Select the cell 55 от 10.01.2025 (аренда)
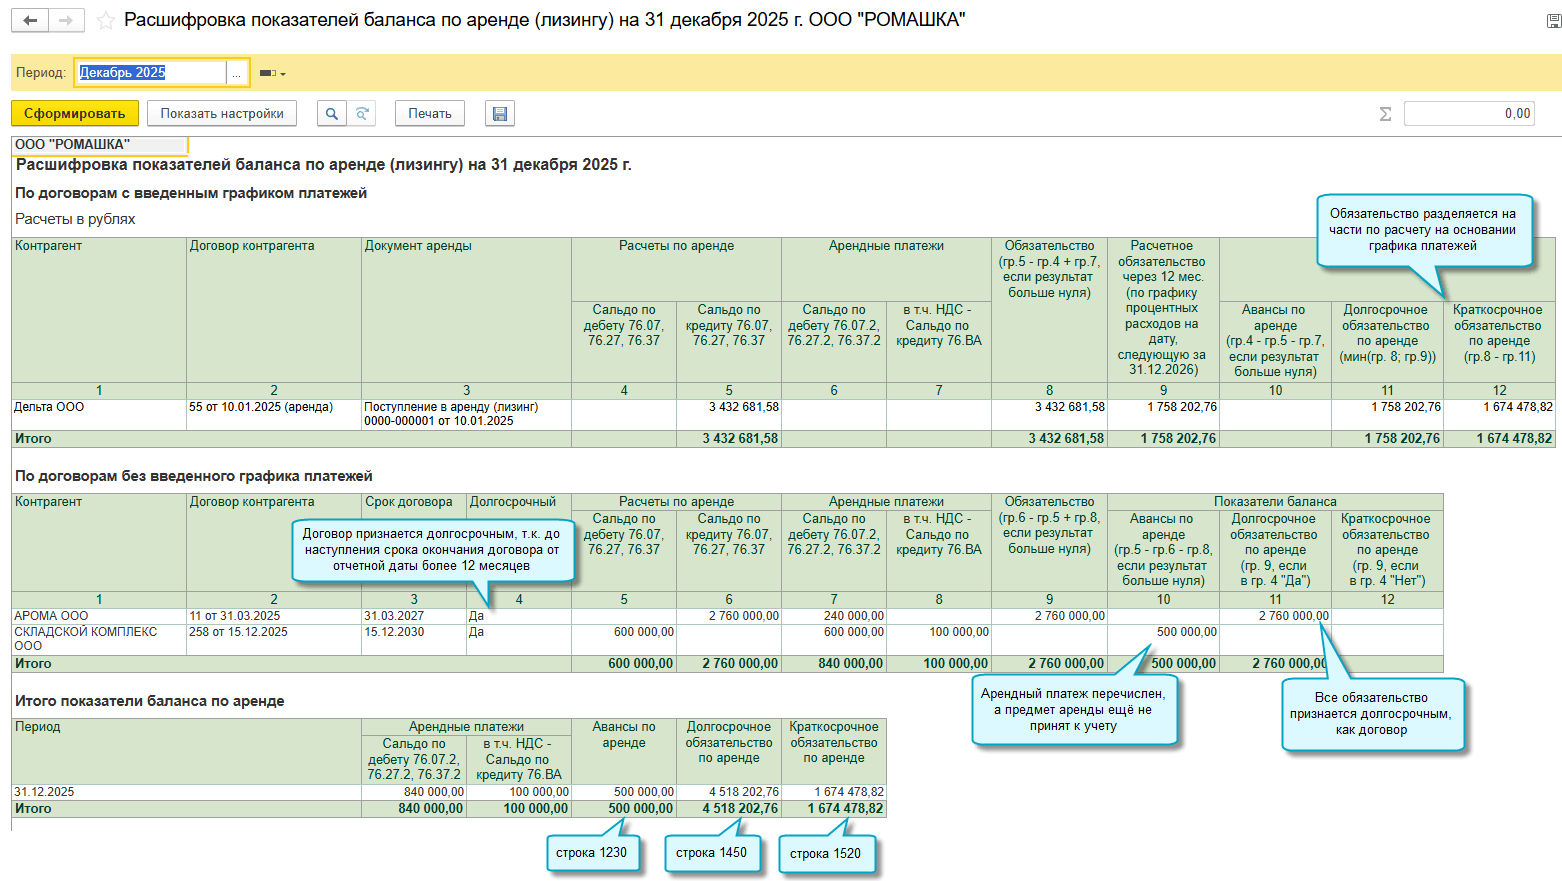Image resolution: width=1562 pixels, height=881 pixels. click(274, 415)
